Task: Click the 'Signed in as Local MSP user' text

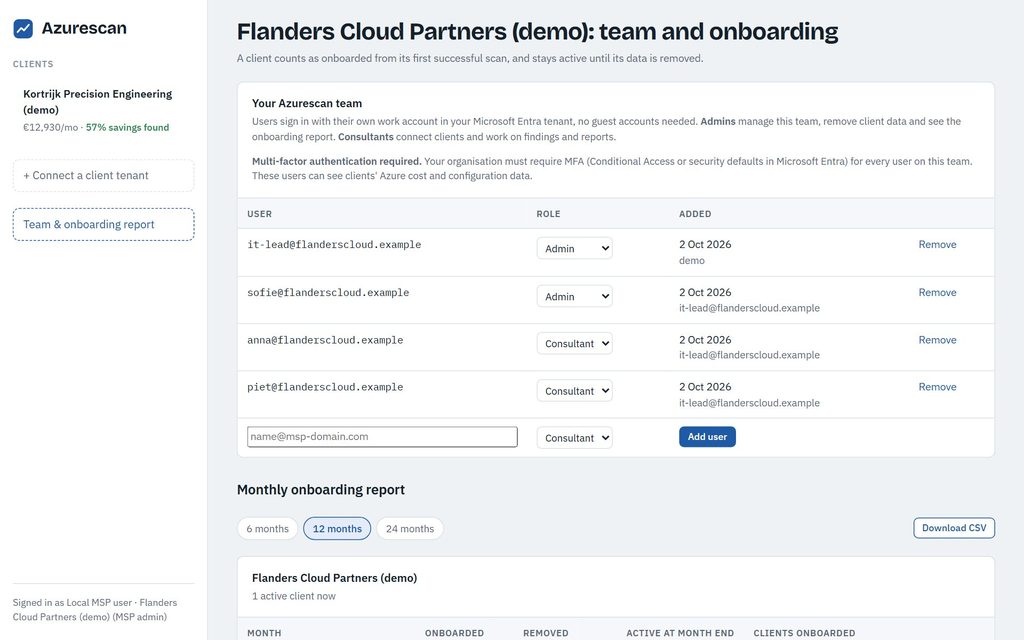Action: 72,603
